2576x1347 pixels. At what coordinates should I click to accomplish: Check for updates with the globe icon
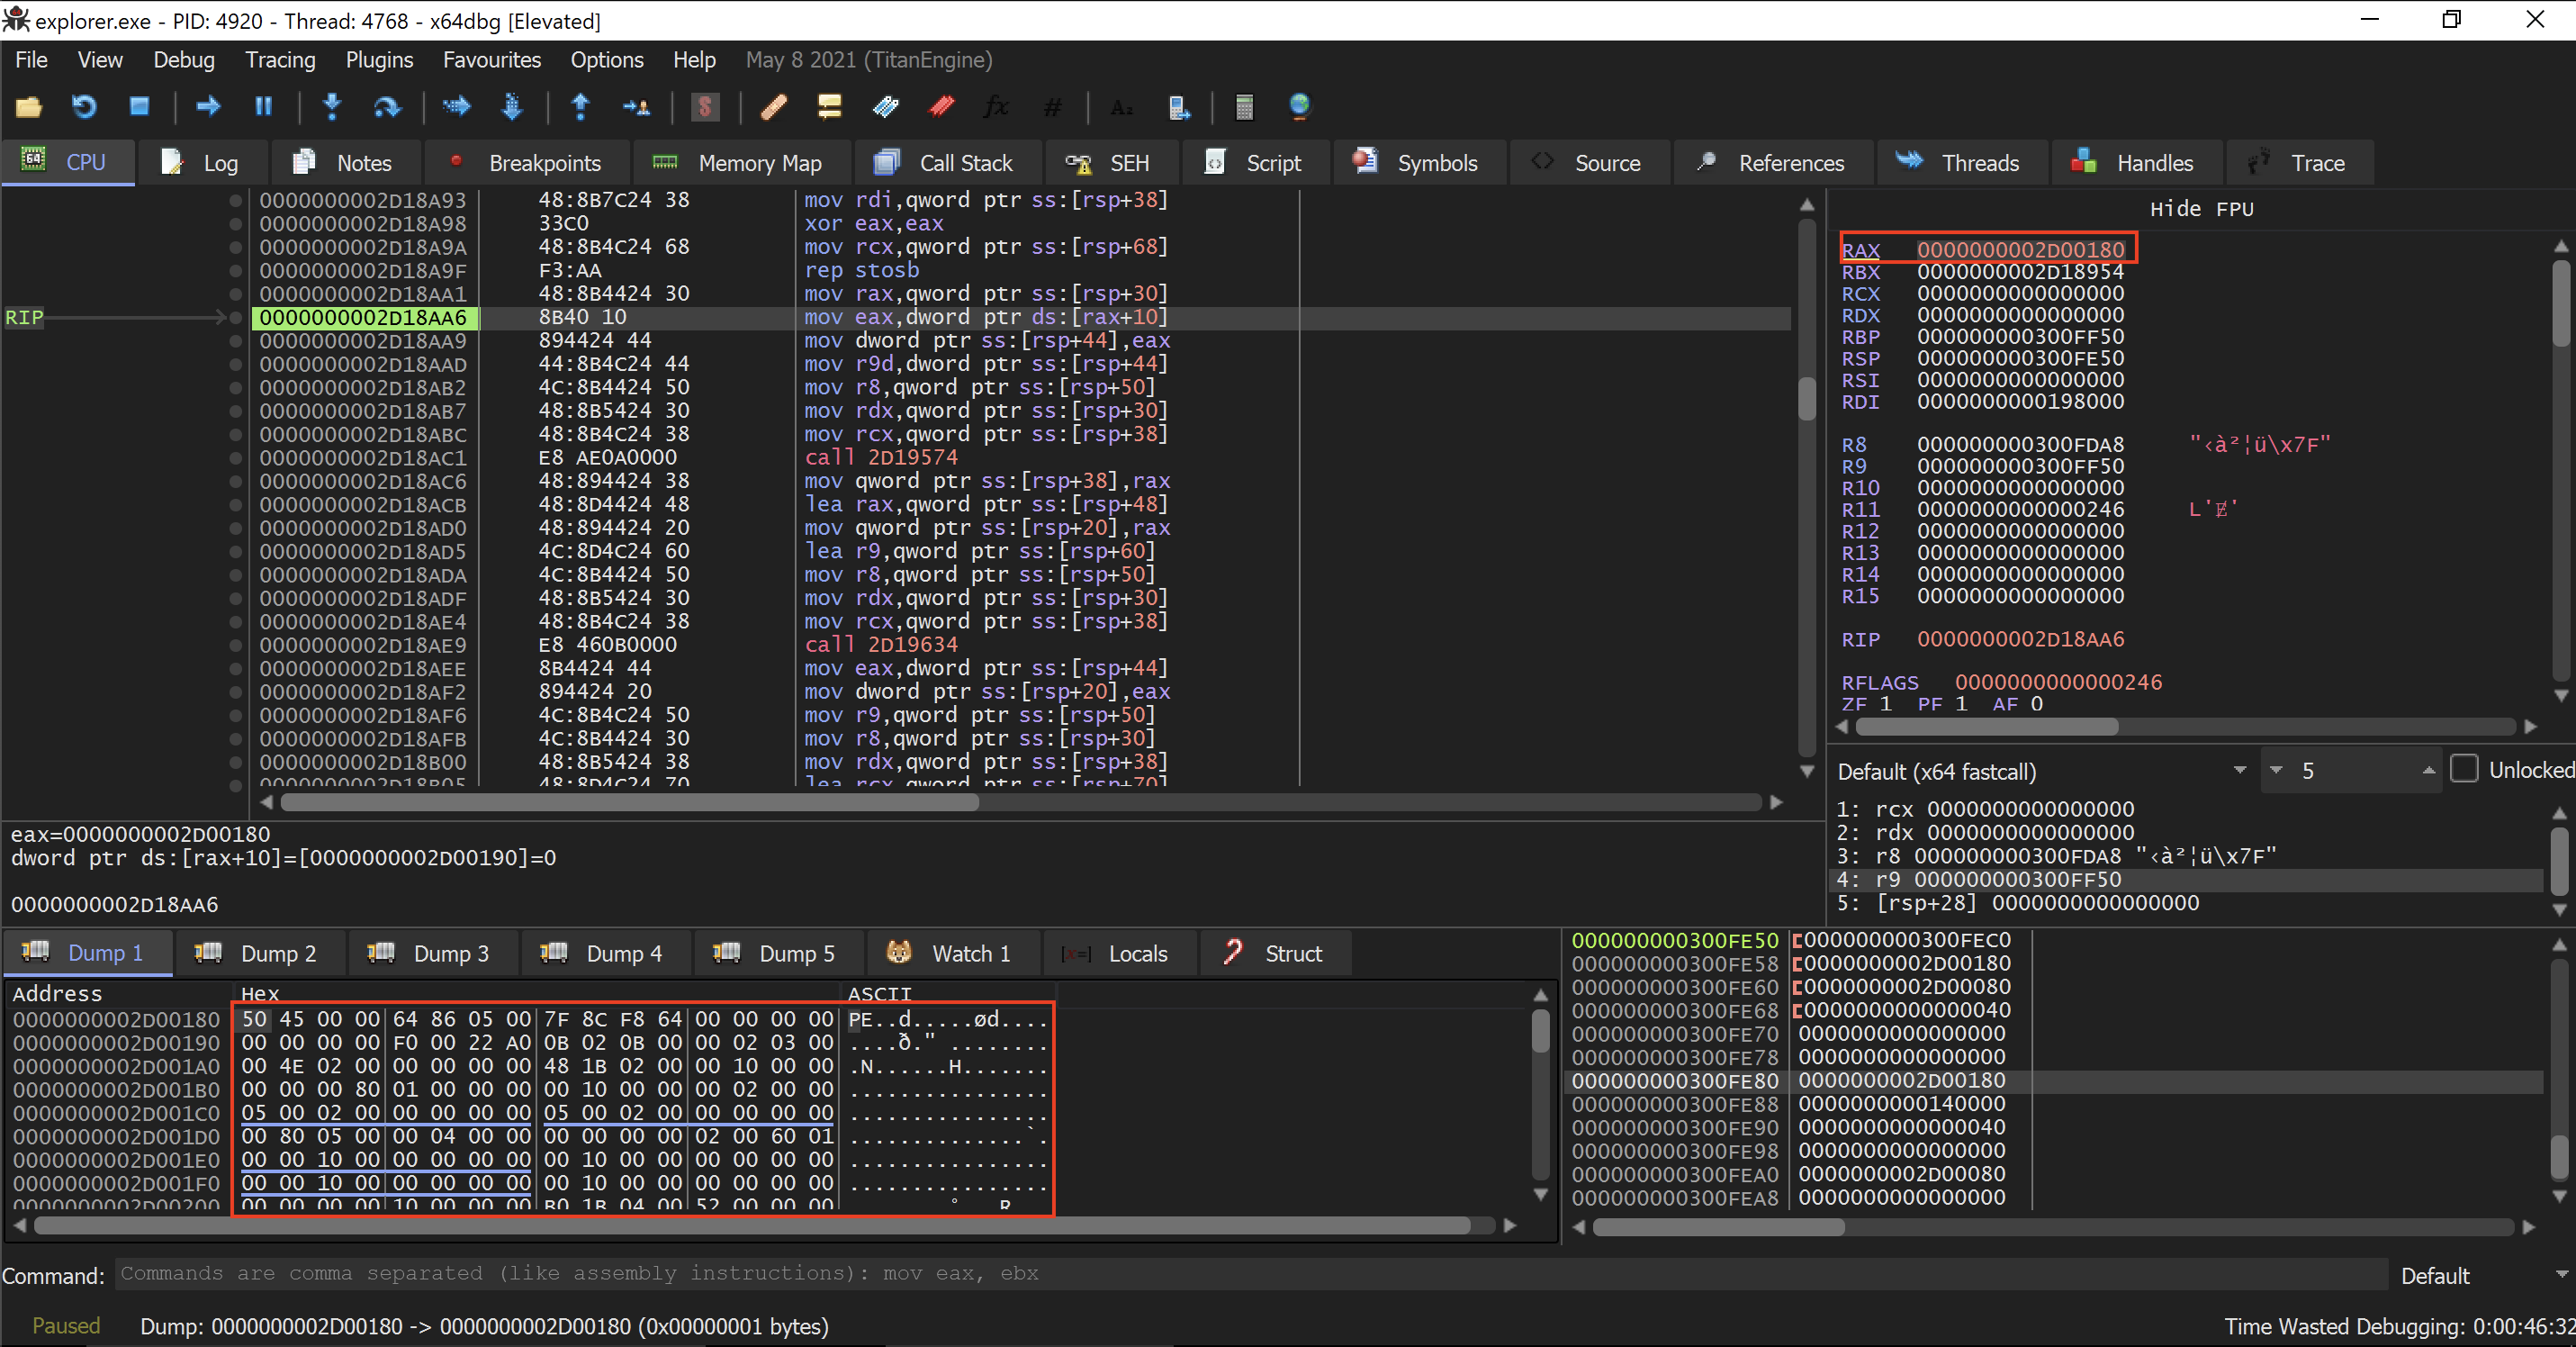tap(1299, 107)
